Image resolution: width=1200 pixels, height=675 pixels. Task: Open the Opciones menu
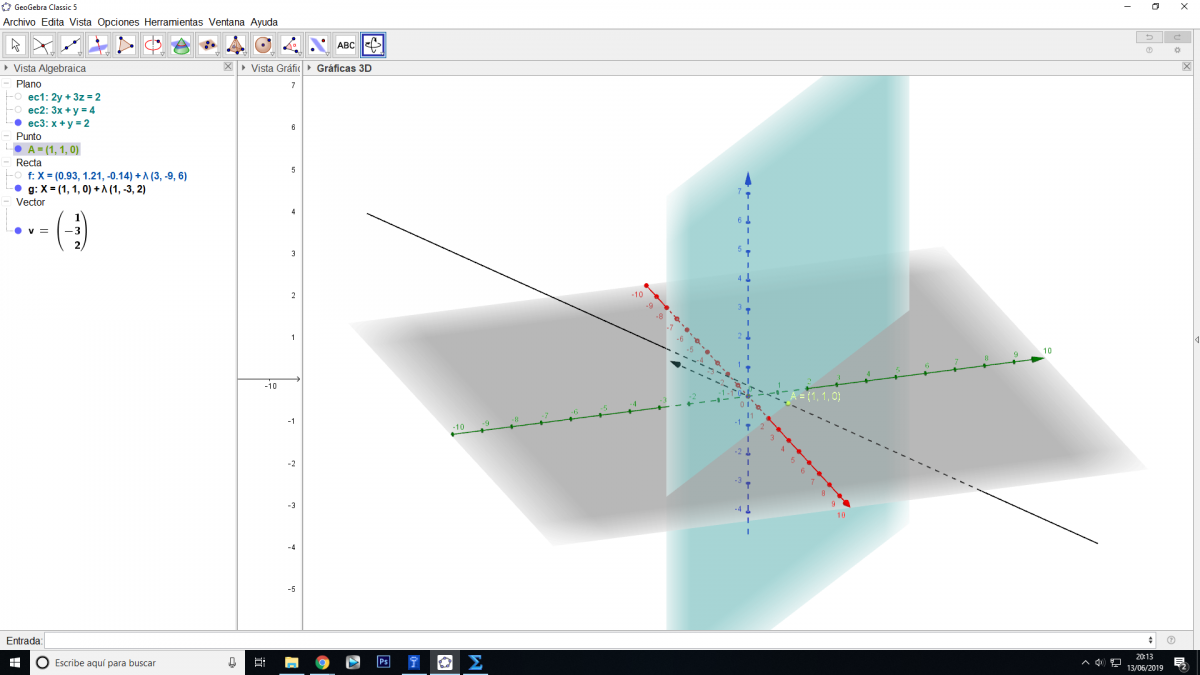(118, 21)
